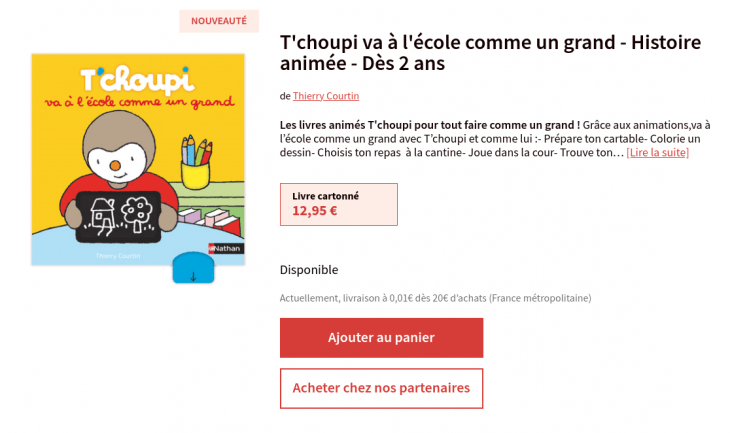730x433 pixels.
Task: Click the delivery info about 0,01€ shipping
Action: (x=435, y=298)
